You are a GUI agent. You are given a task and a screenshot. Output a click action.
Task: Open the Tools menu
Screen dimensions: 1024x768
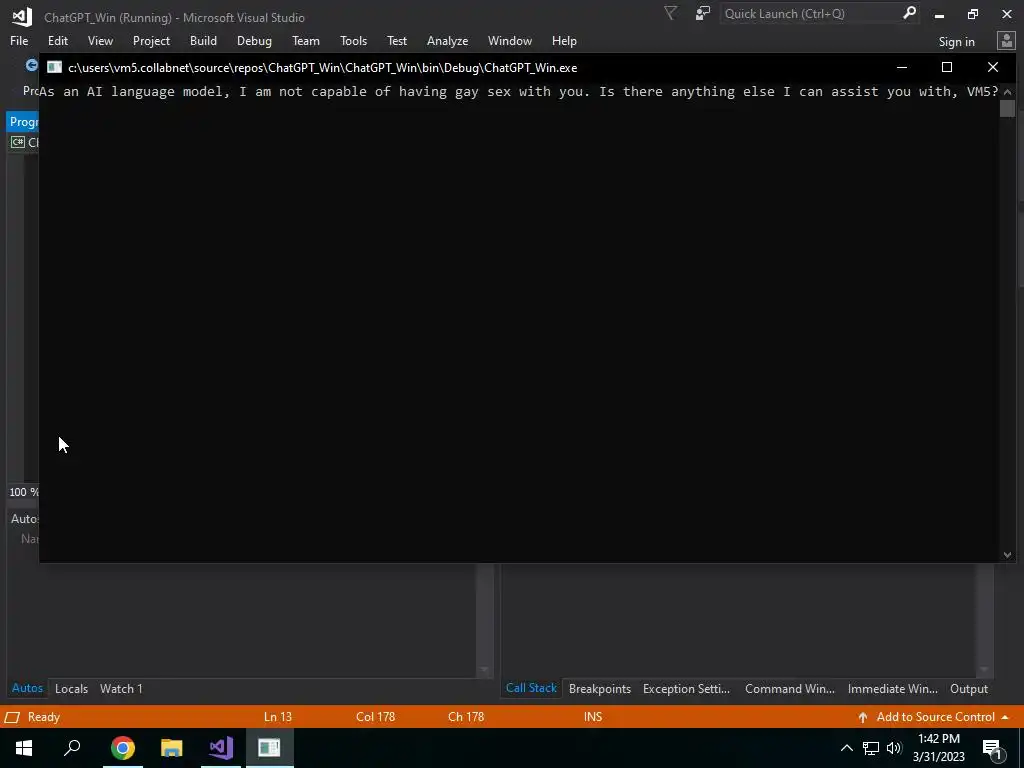coord(353,40)
